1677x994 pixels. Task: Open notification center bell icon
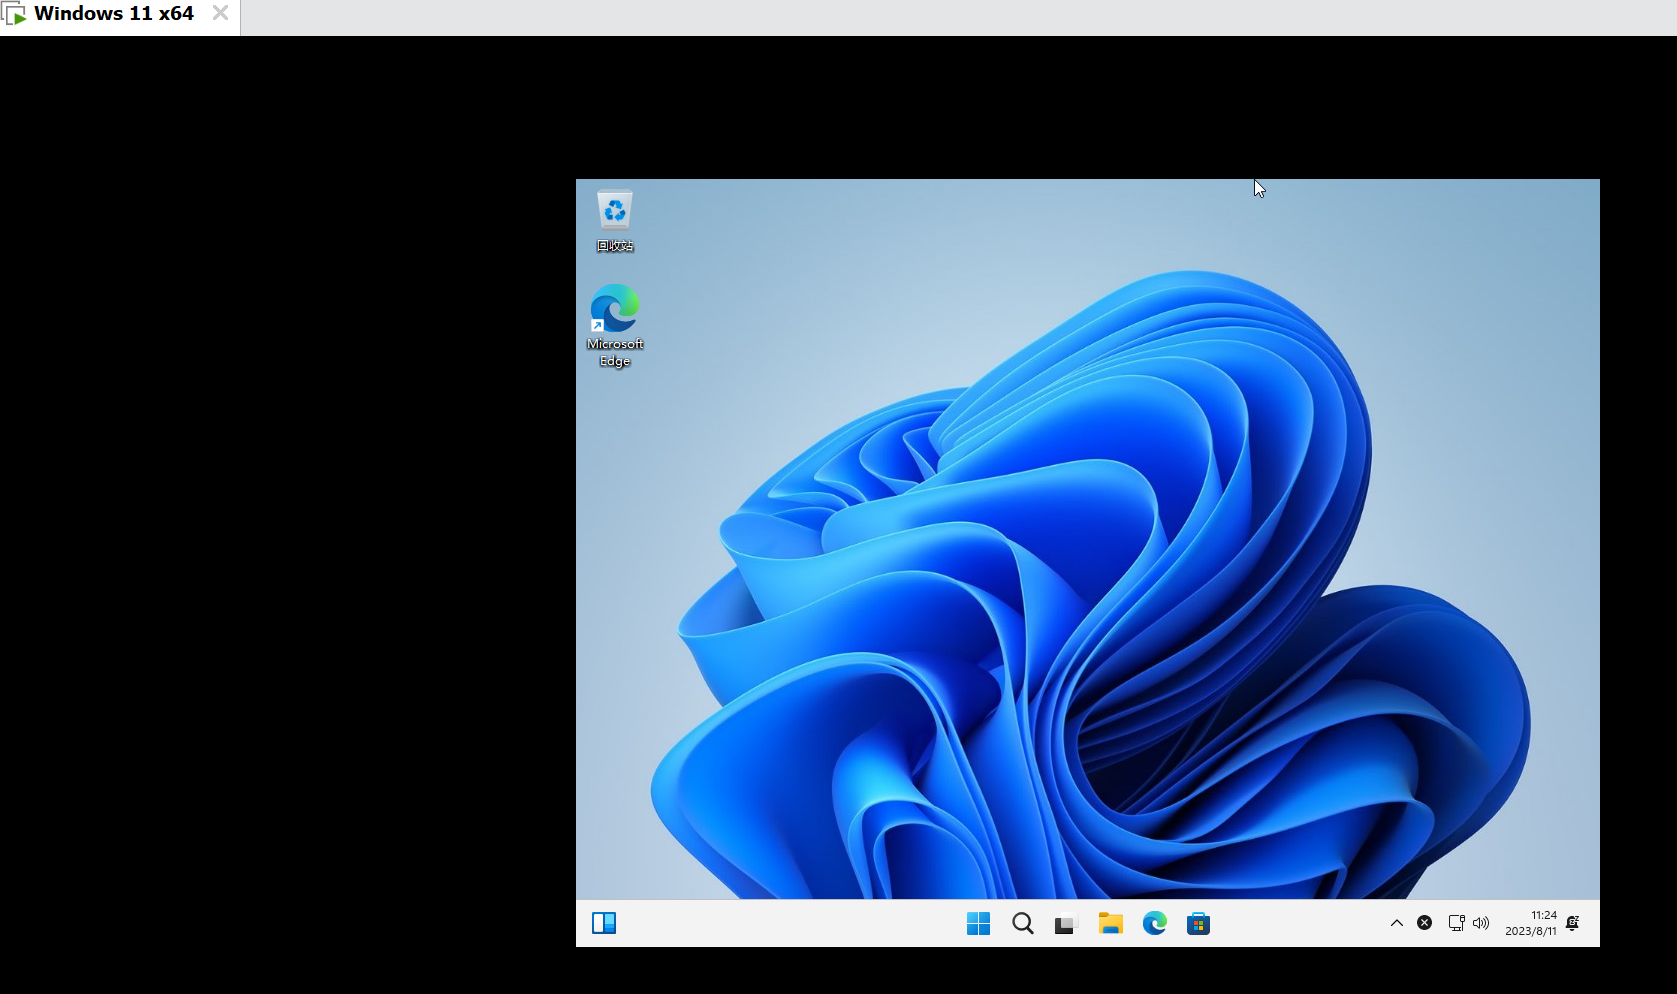[1573, 923]
